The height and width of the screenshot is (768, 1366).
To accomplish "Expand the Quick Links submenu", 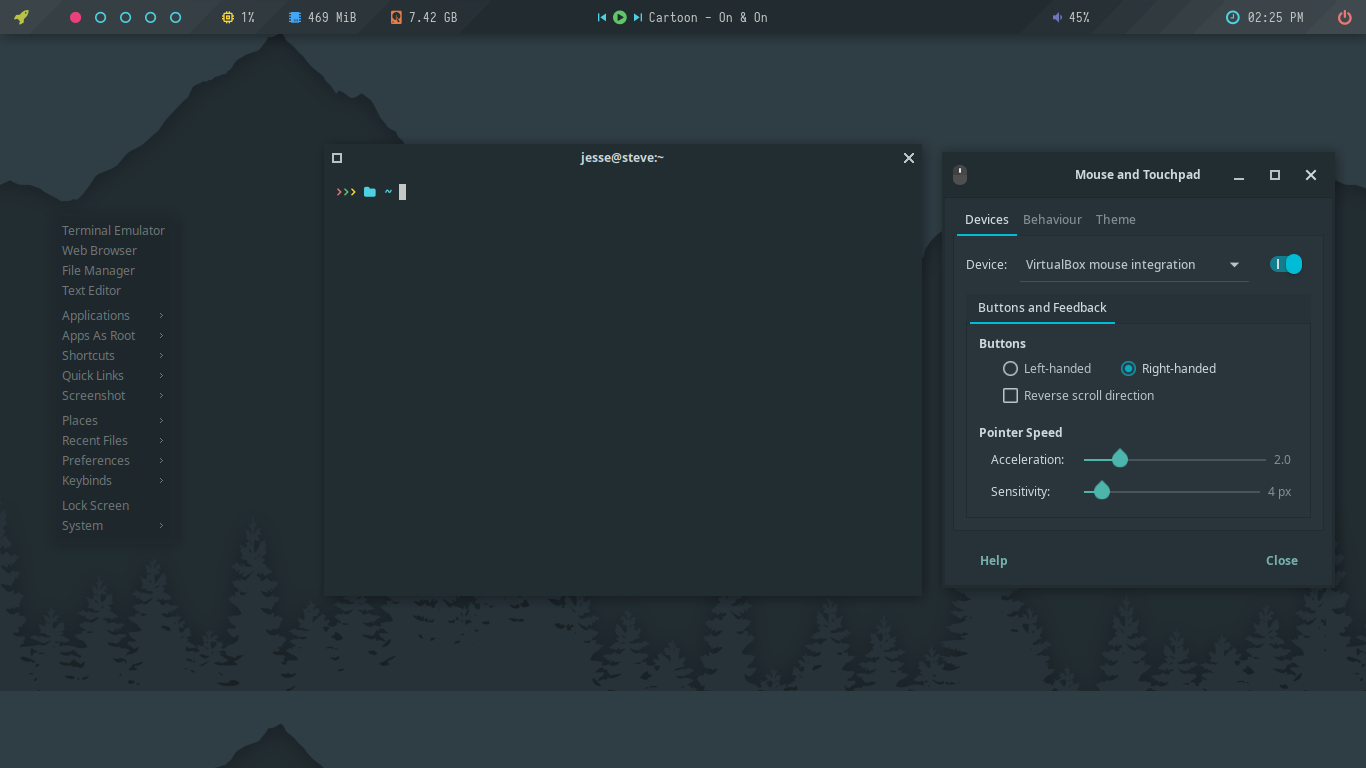I will point(113,376).
